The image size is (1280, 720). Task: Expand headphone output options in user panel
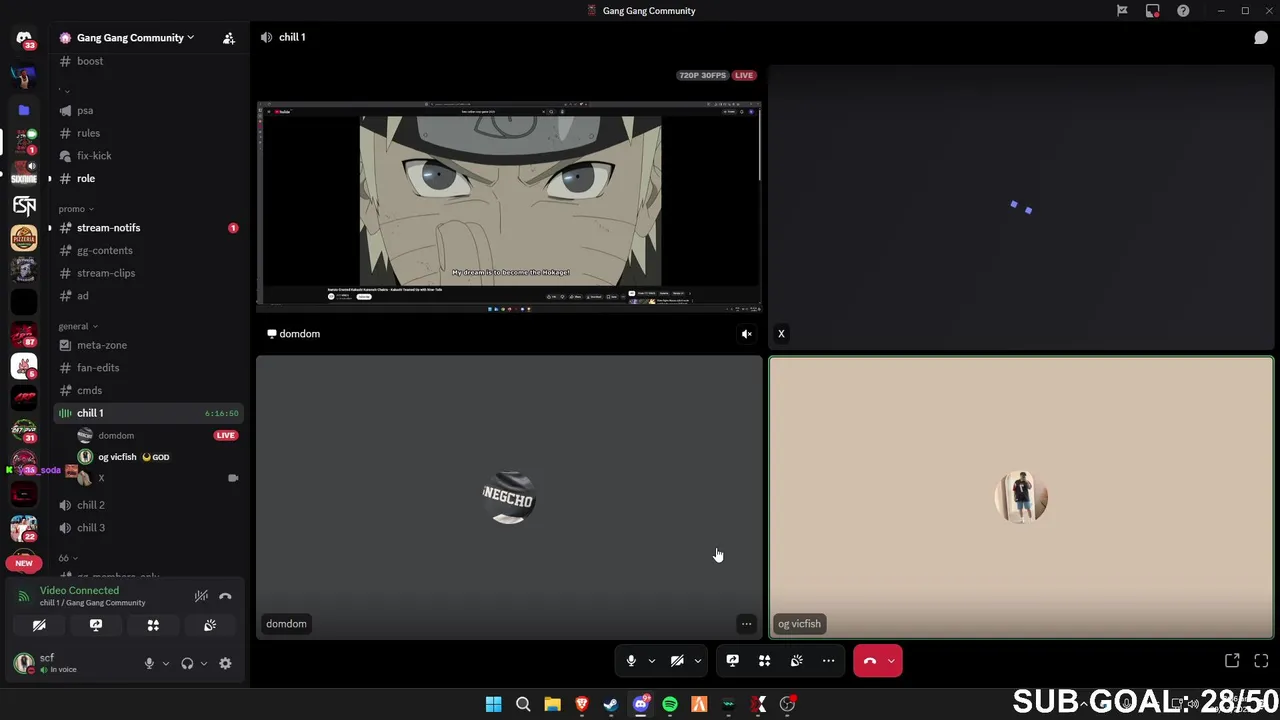coord(204,663)
